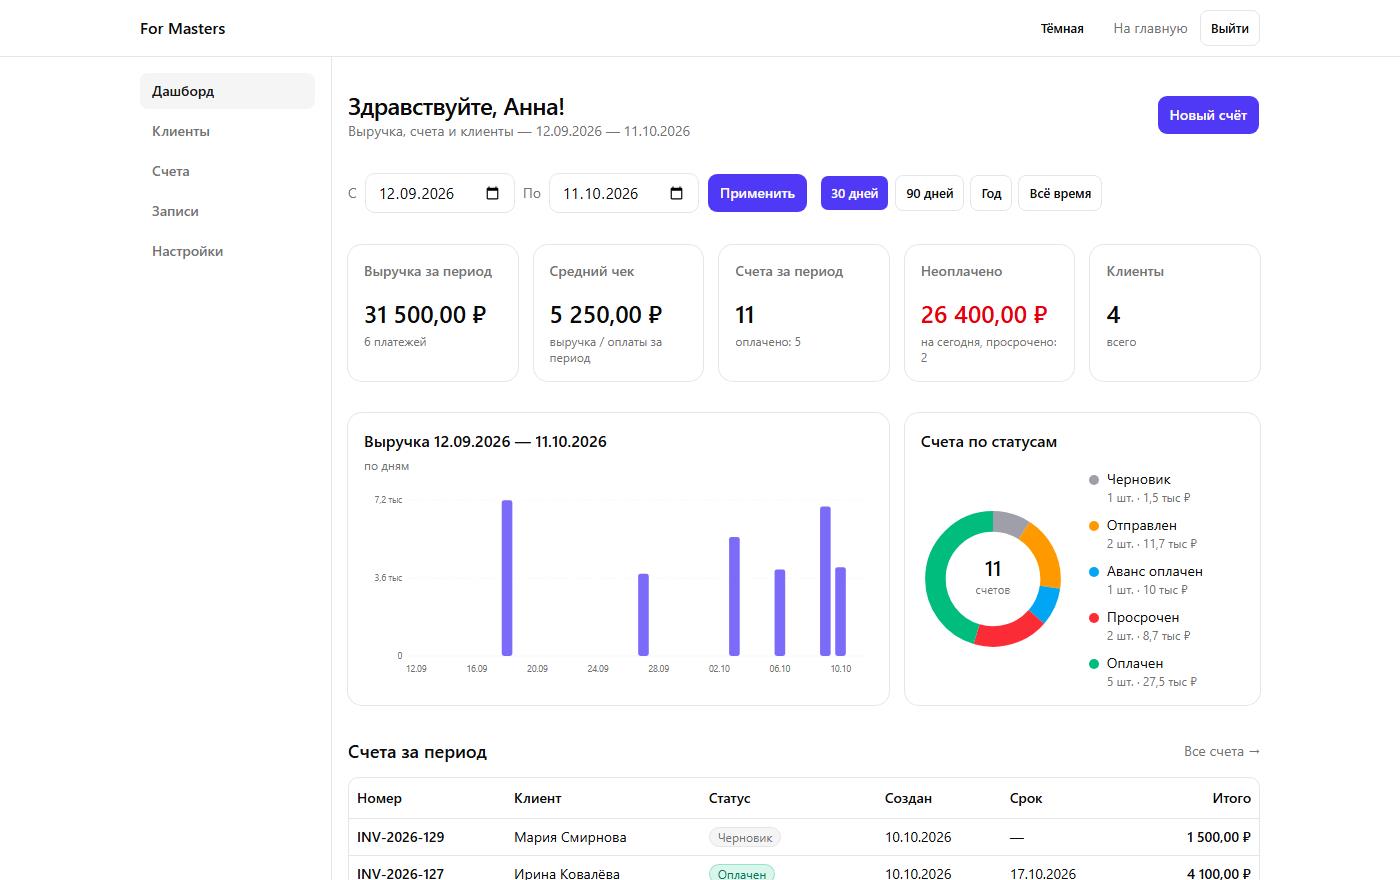
Task: Click the orange Отправлен legend dot
Action: click(1094, 526)
